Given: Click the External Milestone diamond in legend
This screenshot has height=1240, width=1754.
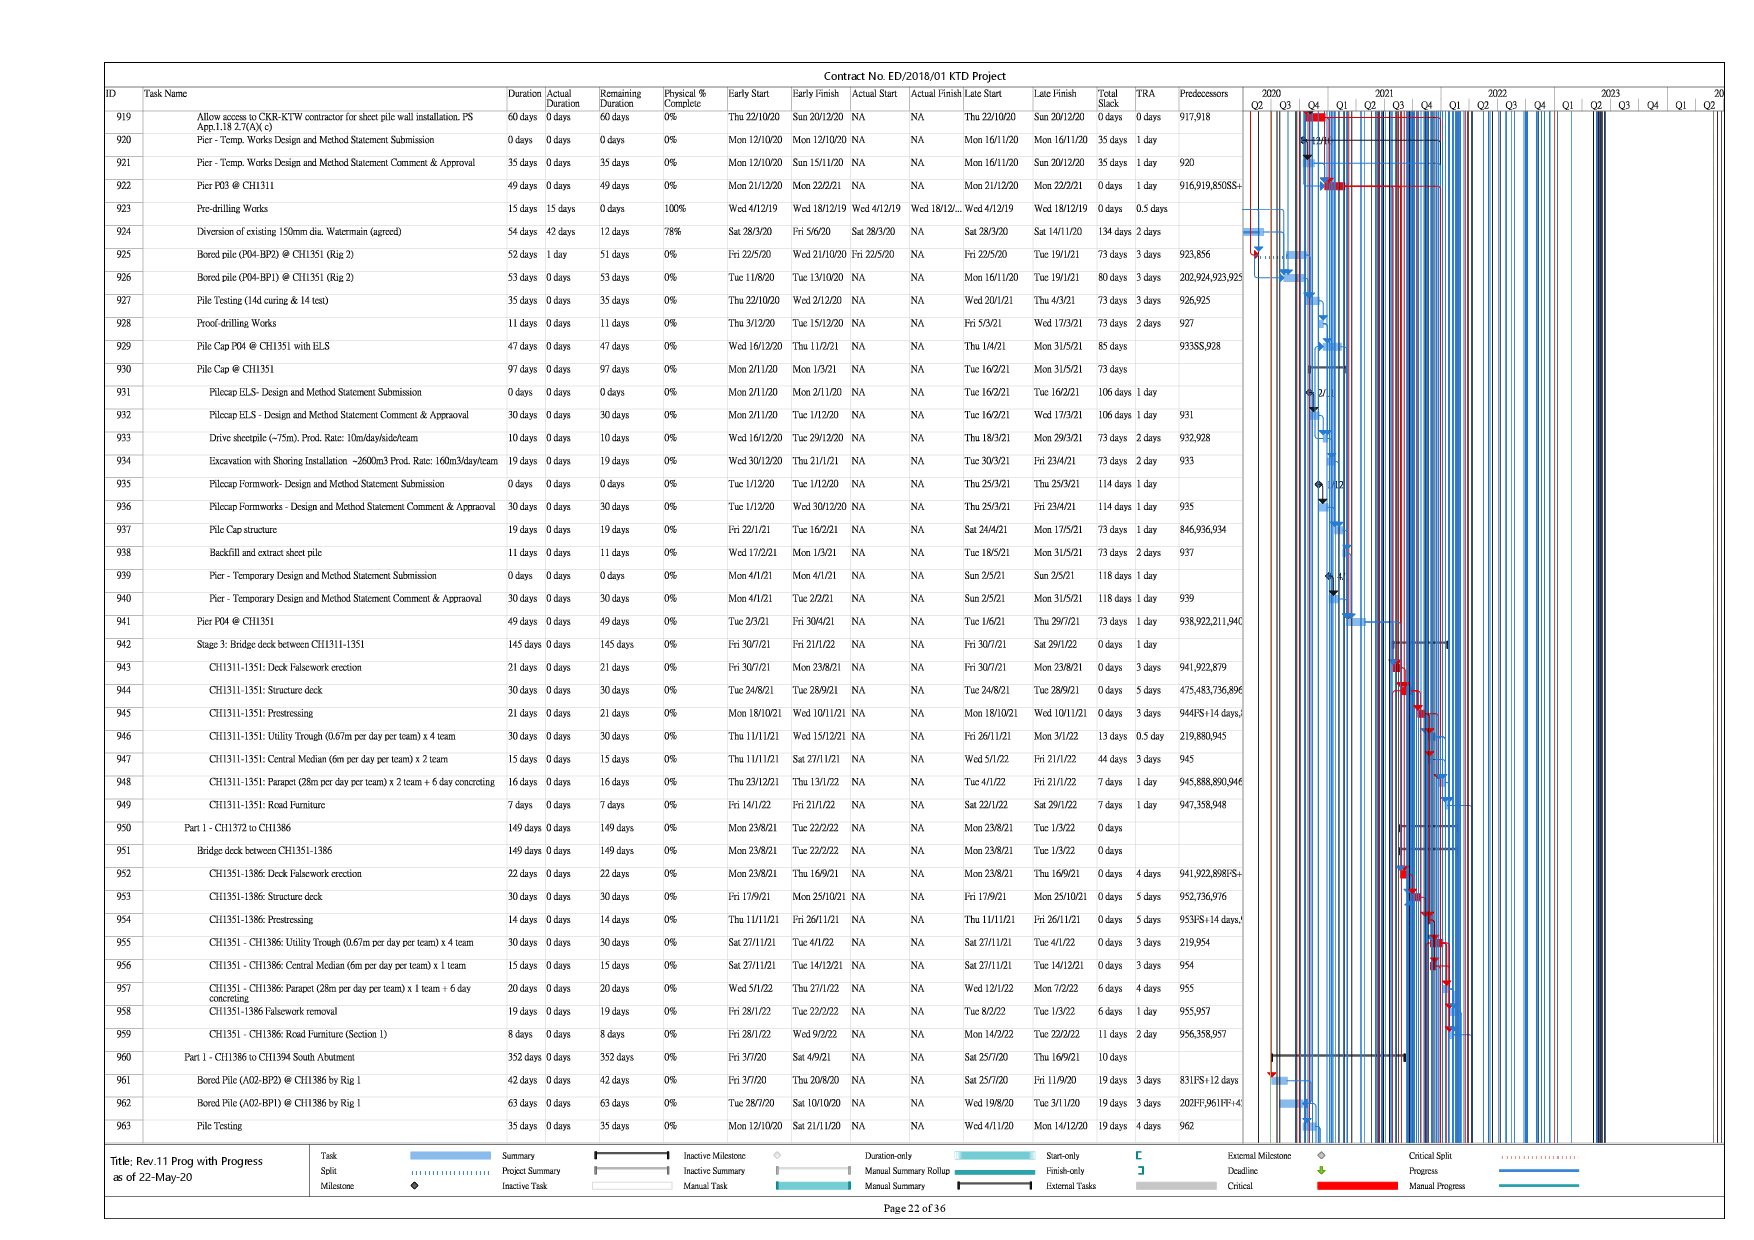Looking at the screenshot, I should (x=1321, y=1156).
